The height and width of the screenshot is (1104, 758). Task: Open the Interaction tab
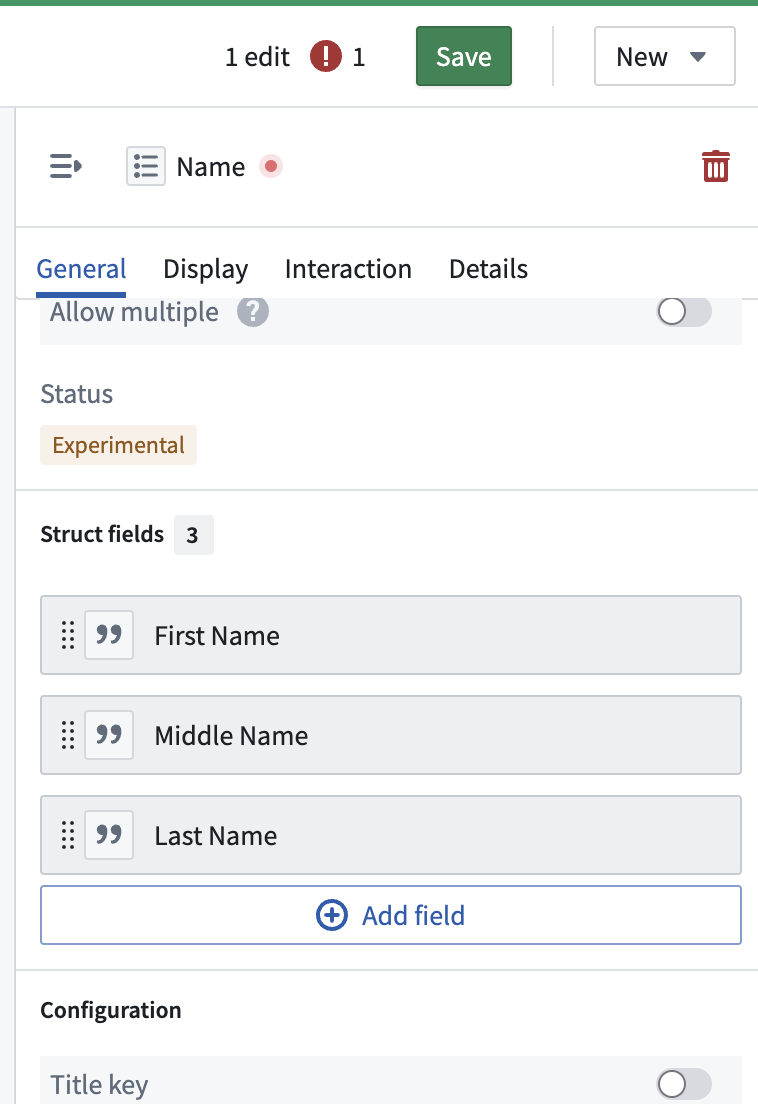pyautogui.click(x=348, y=269)
